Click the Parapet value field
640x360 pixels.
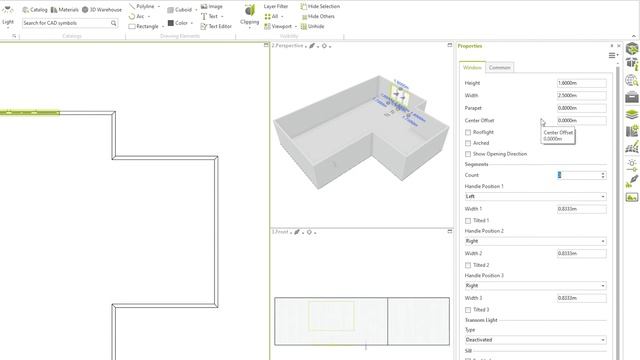(582, 108)
